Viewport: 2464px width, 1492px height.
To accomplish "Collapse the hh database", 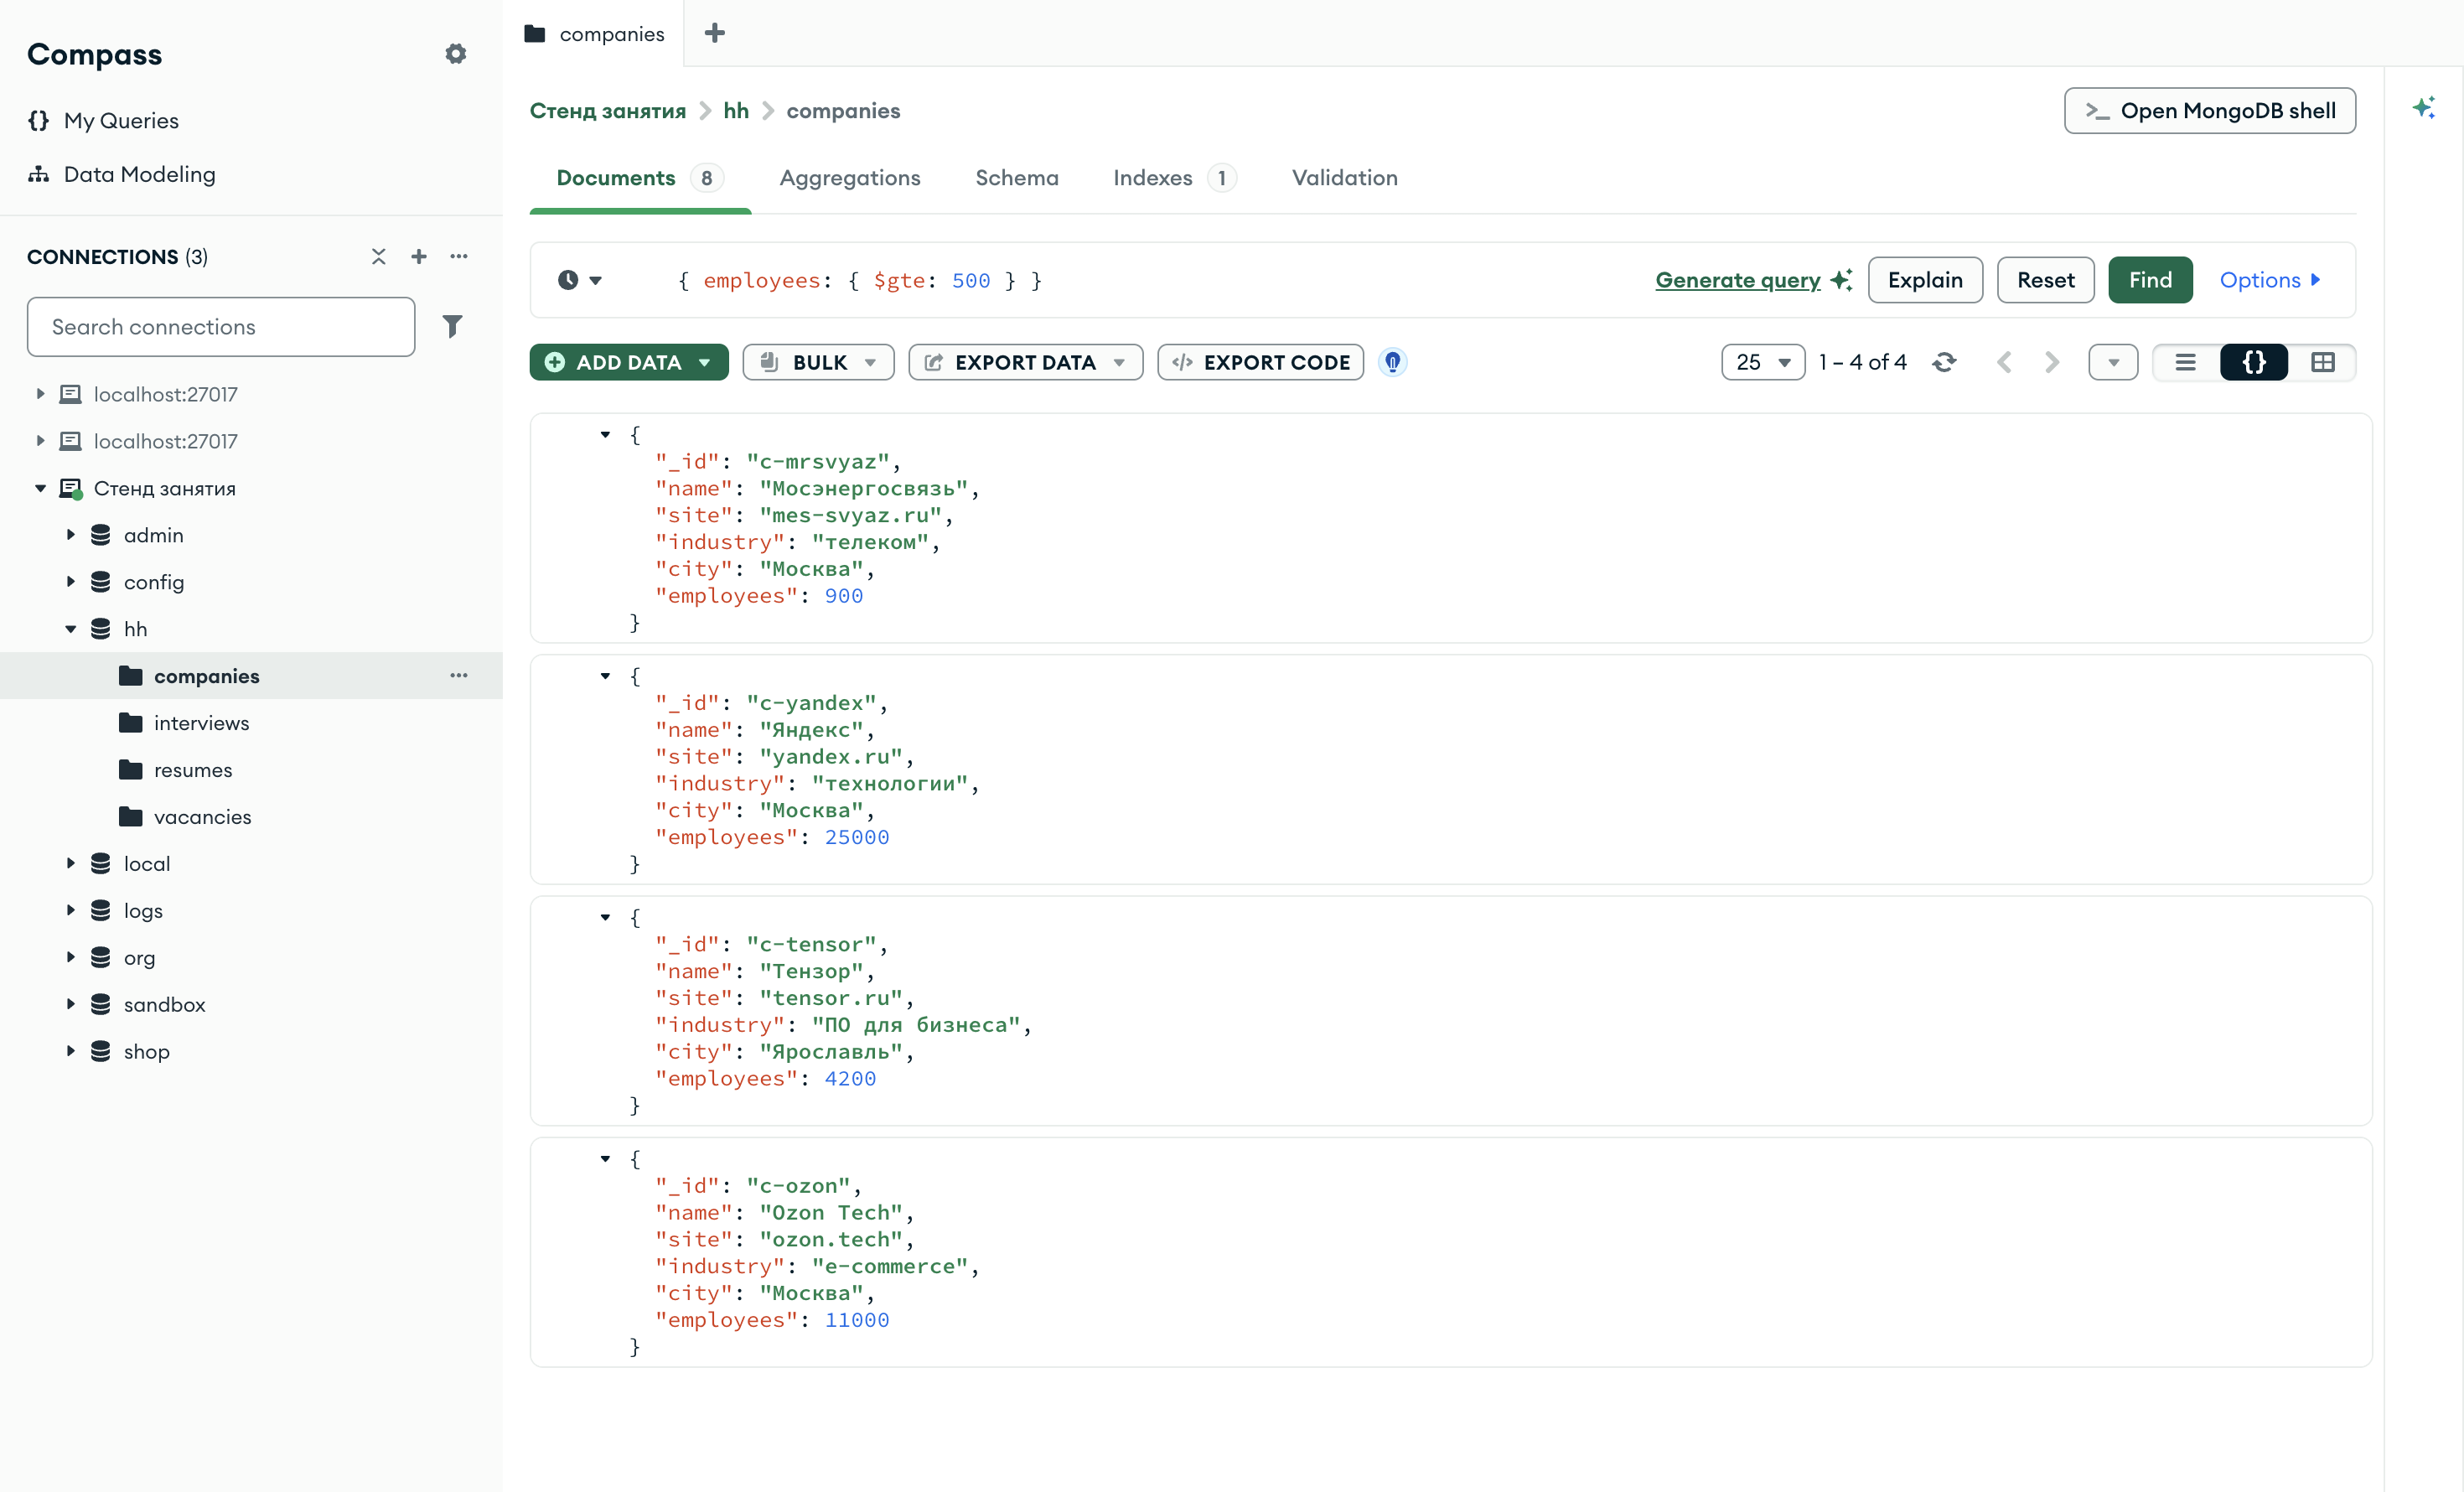I will pos(70,629).
